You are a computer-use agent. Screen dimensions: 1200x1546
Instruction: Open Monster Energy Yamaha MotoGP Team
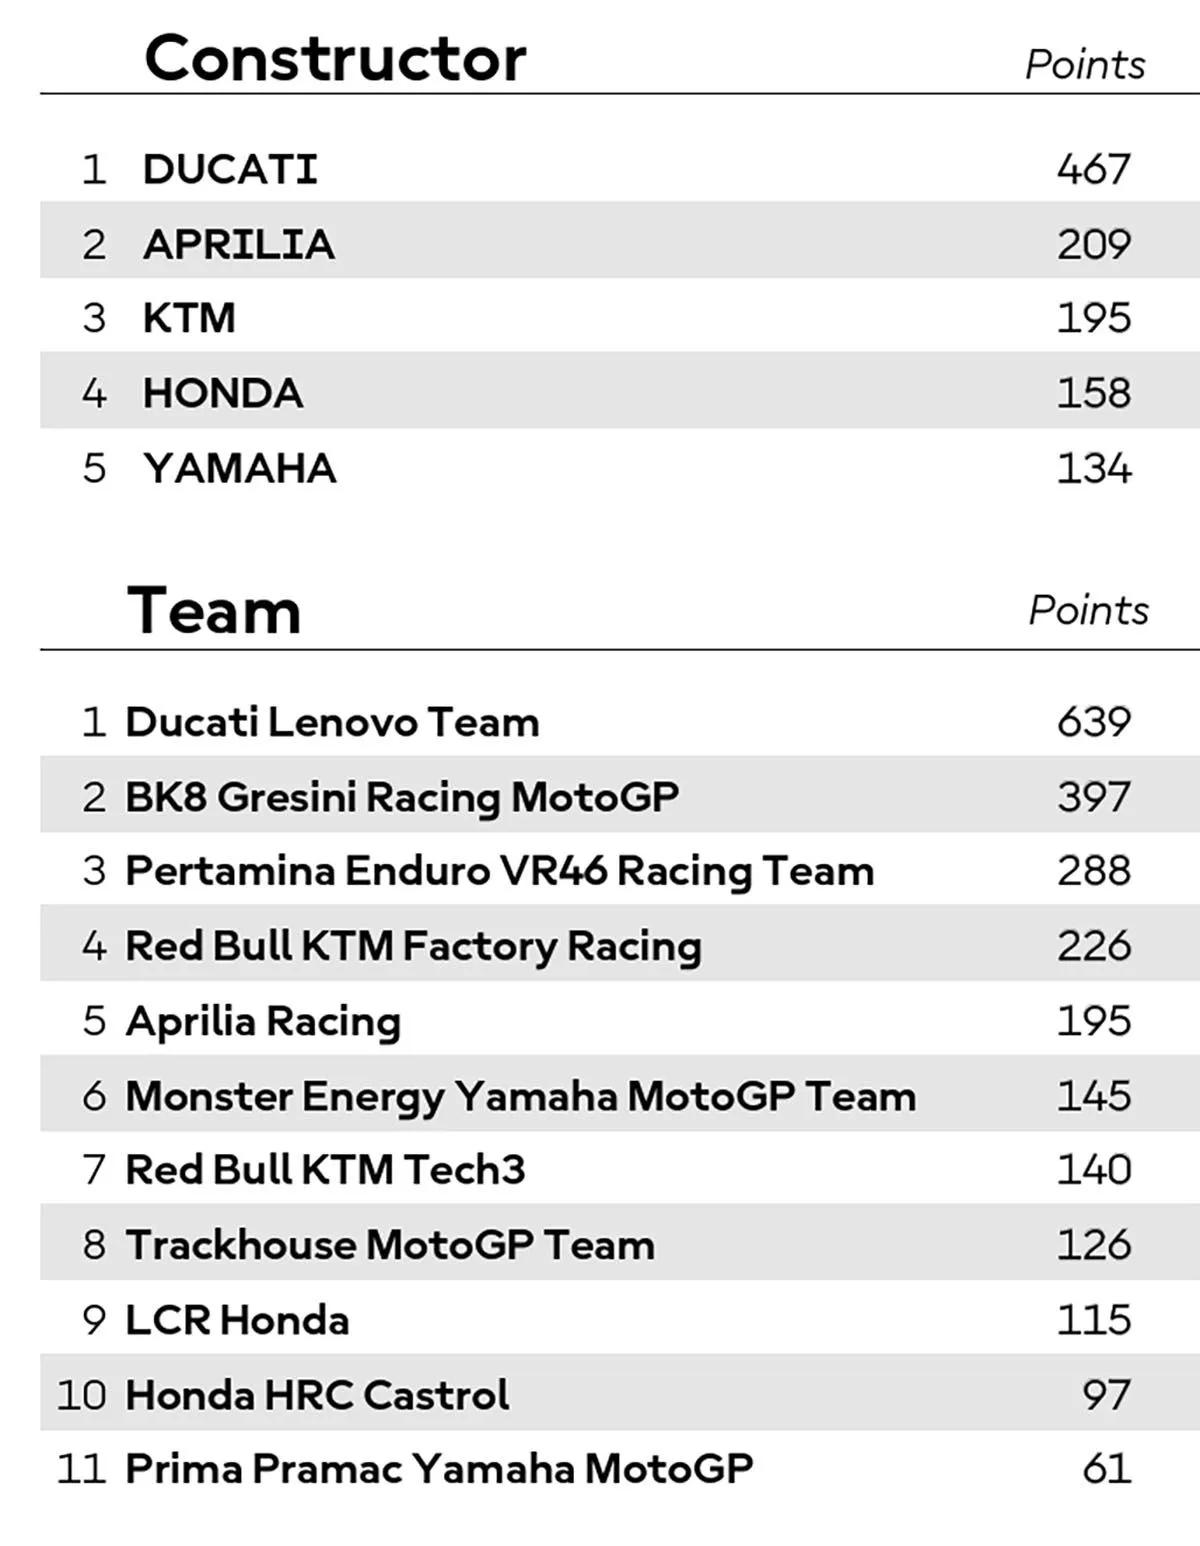pos(520,1096)
